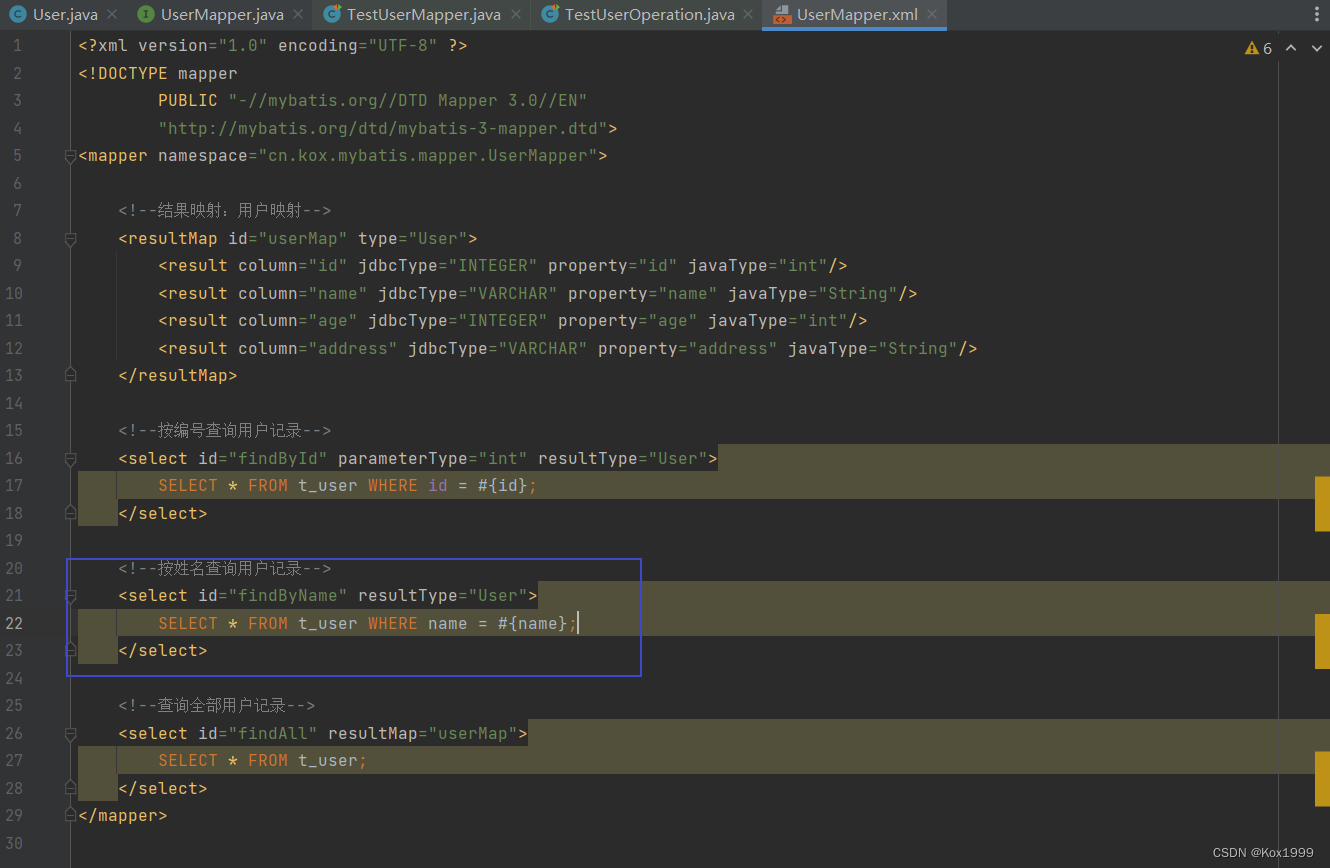Fold marker at closing select line 18
1330x868 pixels.
pos(70,512)
